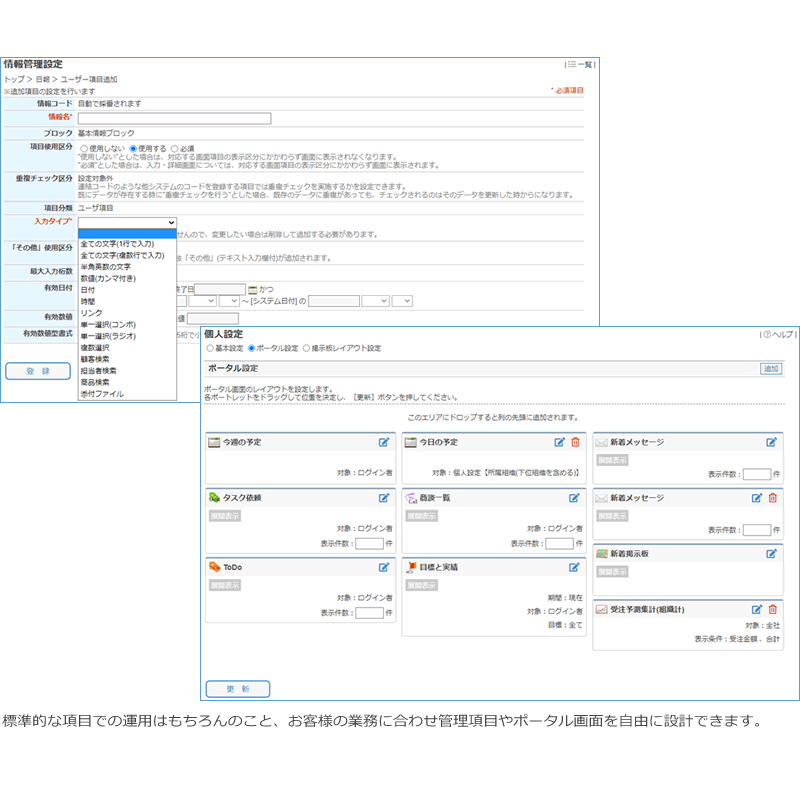Edit the 目標と実績 portlet
The width and height of the screenshot is (800, 800).
click(575, 567)
